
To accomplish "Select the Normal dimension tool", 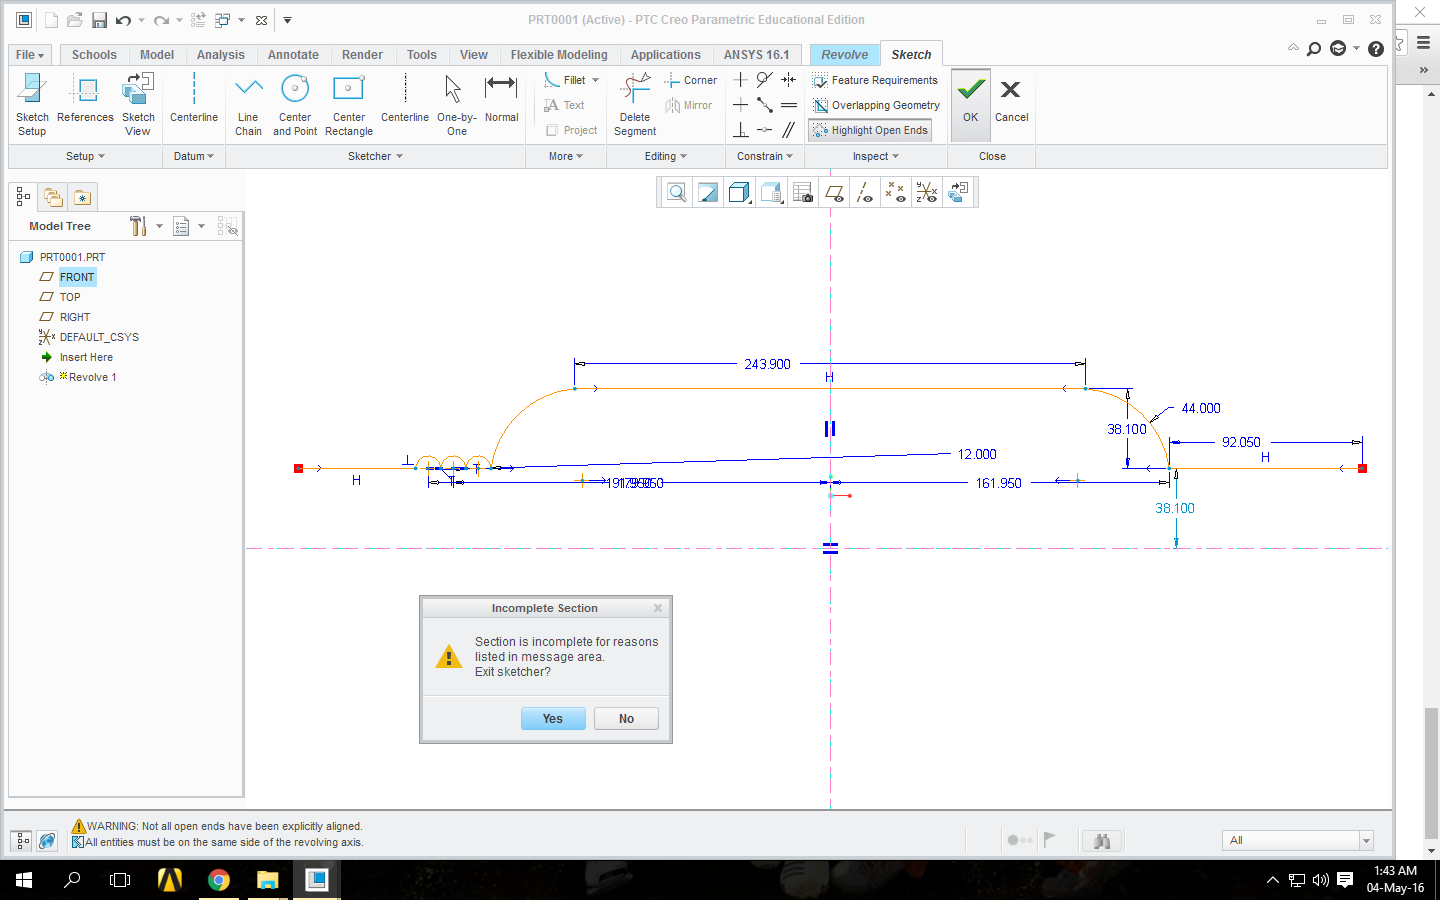I will click(x=501, y=100).
